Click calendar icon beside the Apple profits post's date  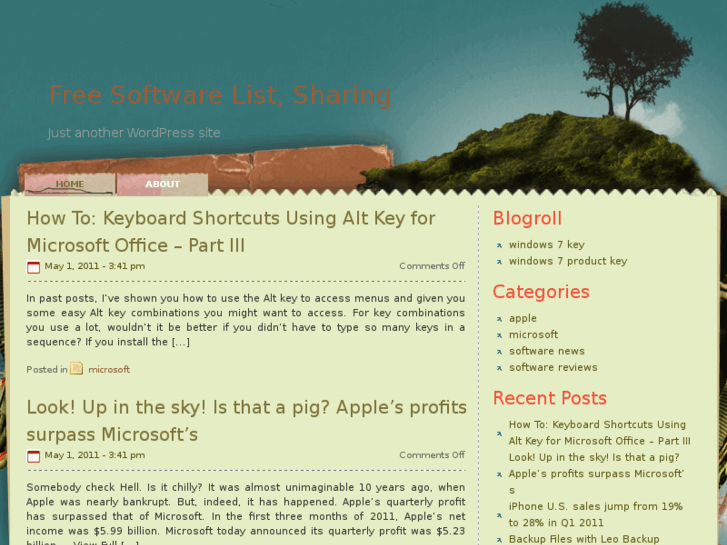click(33, 456)
